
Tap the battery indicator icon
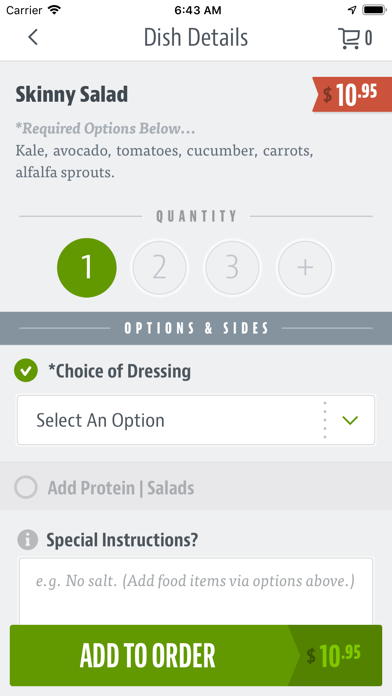374,10
